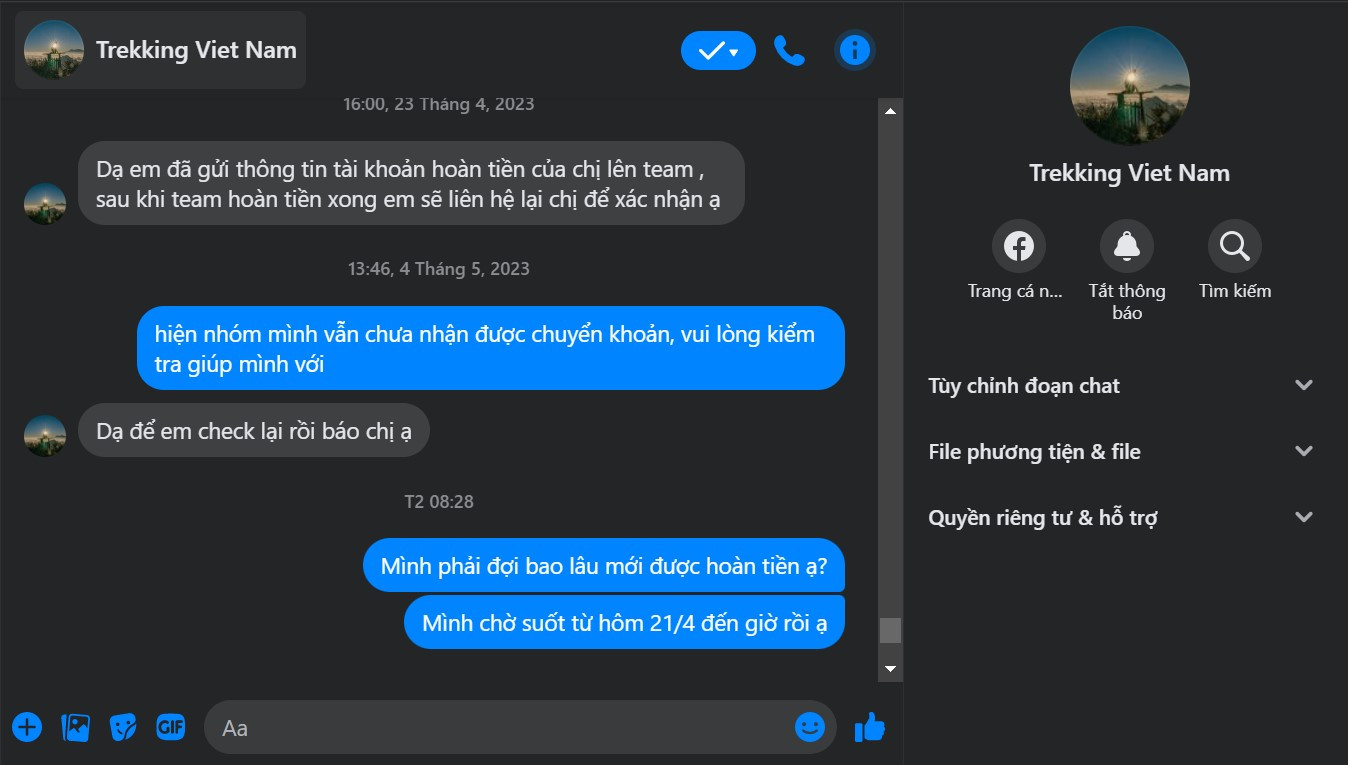Expand File phương tiện & file section
The height and width of the screenshot is (765, 1348).
click(x=1120, y=452)
